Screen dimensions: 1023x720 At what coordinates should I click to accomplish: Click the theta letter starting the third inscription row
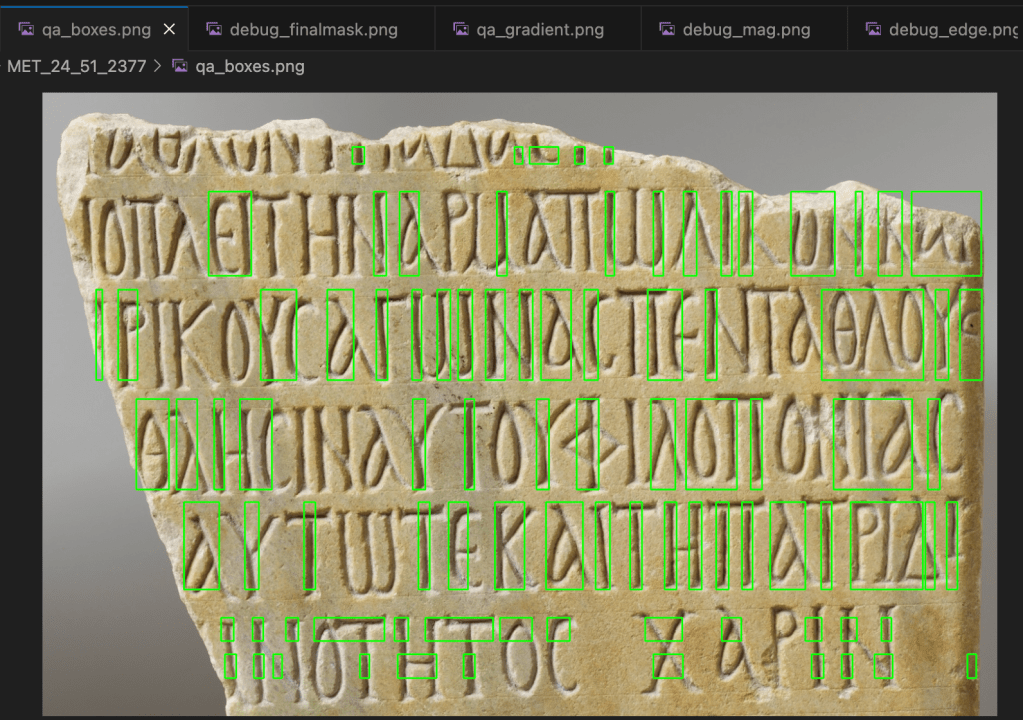[154, 445]
